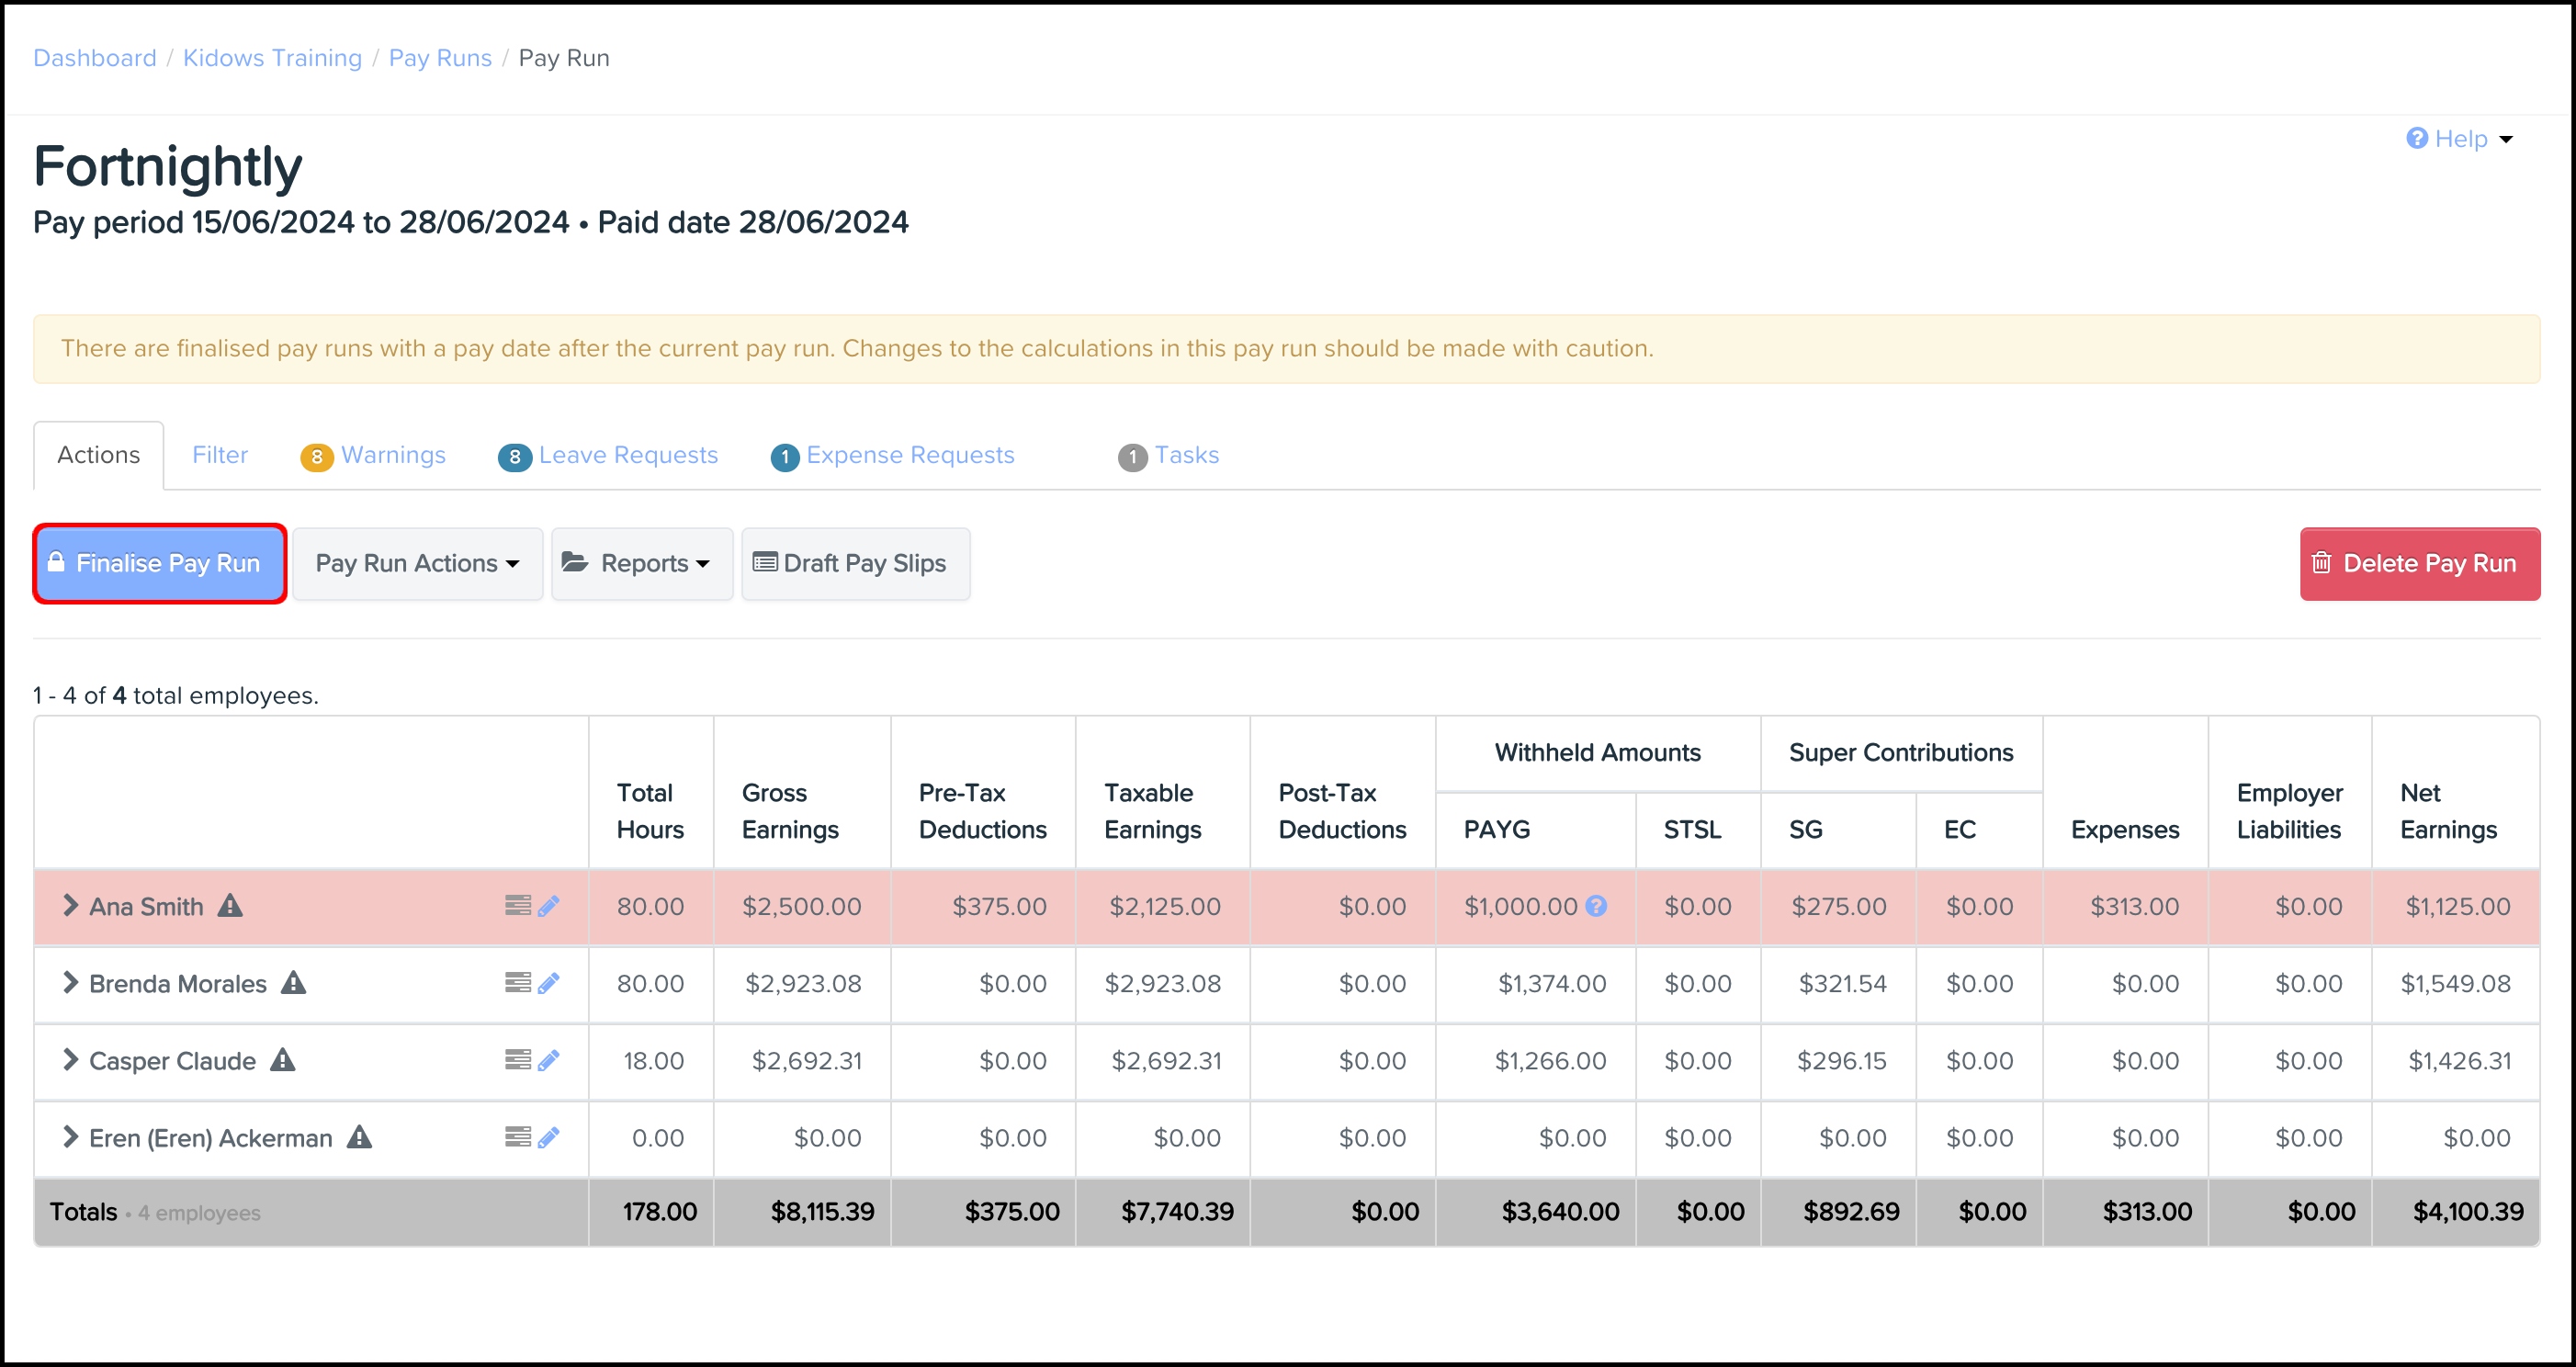The width and height of the screenshot is (2576, 1367).
Task: Go to Pay Runs breadcrumb link
Action: 440,58
